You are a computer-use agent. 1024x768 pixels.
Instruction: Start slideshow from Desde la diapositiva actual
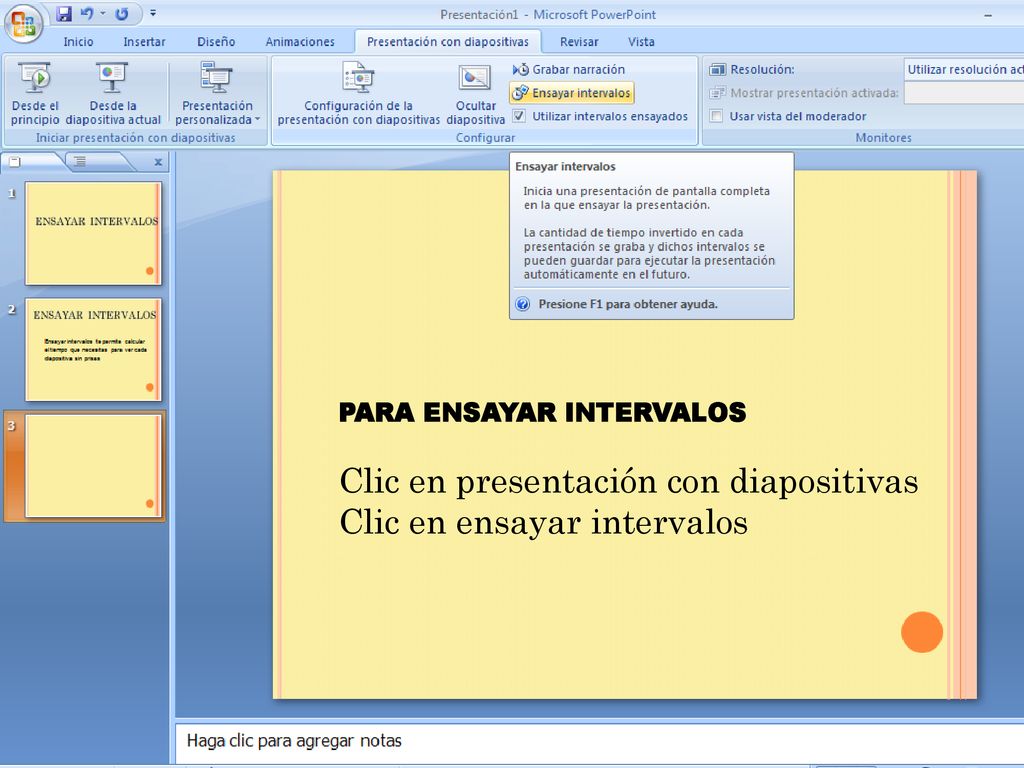(x=113, y=93)
